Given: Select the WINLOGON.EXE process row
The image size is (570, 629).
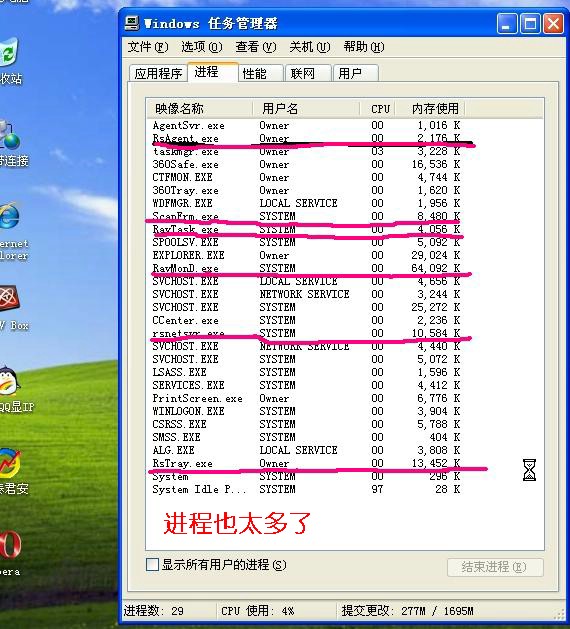Looking at the screenshot, I should [306, 411].
